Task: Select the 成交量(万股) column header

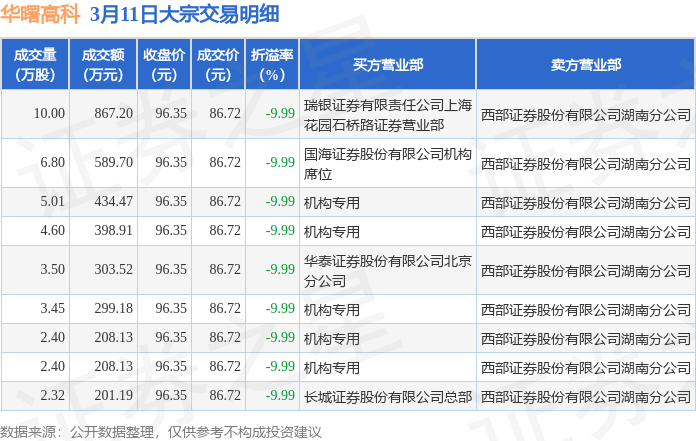Action: pyautogui.click(x=35, y=64)
